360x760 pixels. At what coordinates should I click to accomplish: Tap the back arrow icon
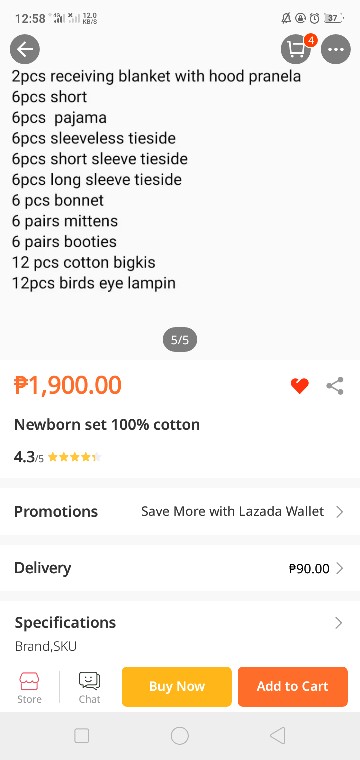point(25,49)
